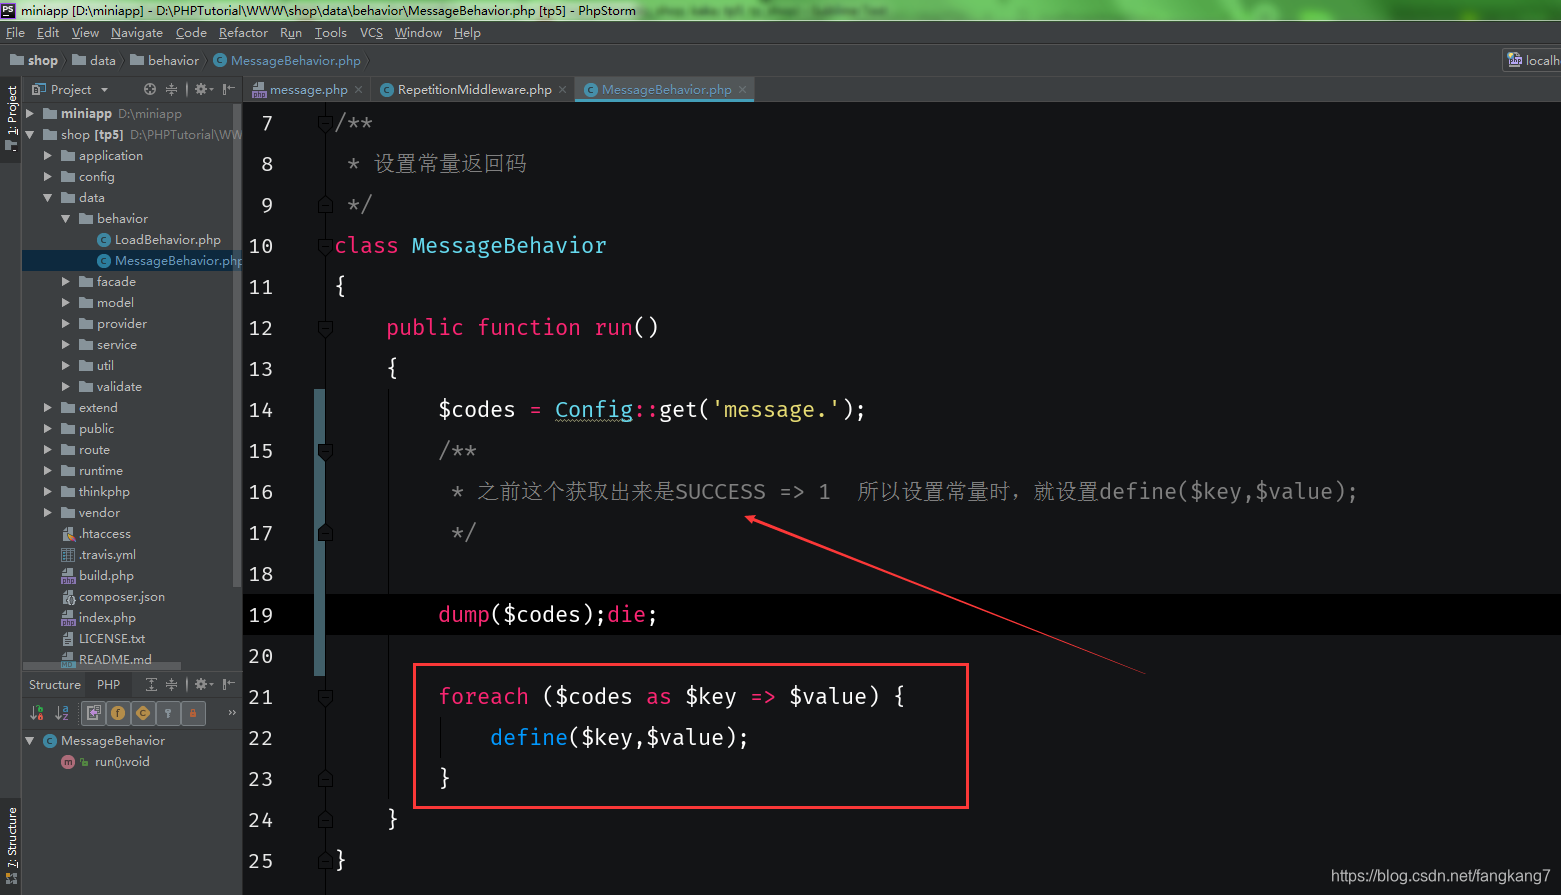The width and height of the screenshot is (1561, 895).
Task: Toggle Show Inherited members in Structure
Action: pos(93,713)
